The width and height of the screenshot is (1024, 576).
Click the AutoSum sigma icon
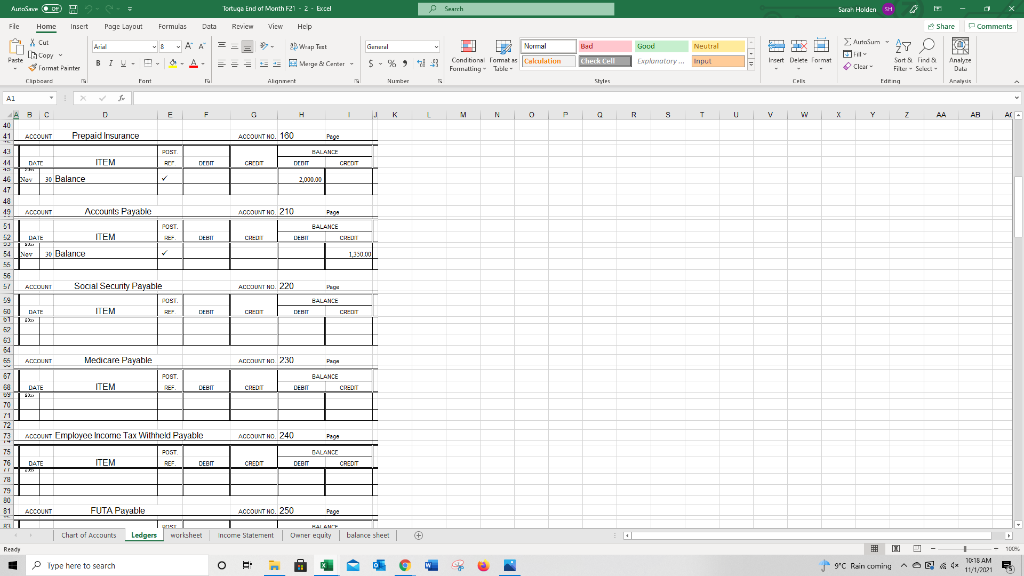(847, 42)
